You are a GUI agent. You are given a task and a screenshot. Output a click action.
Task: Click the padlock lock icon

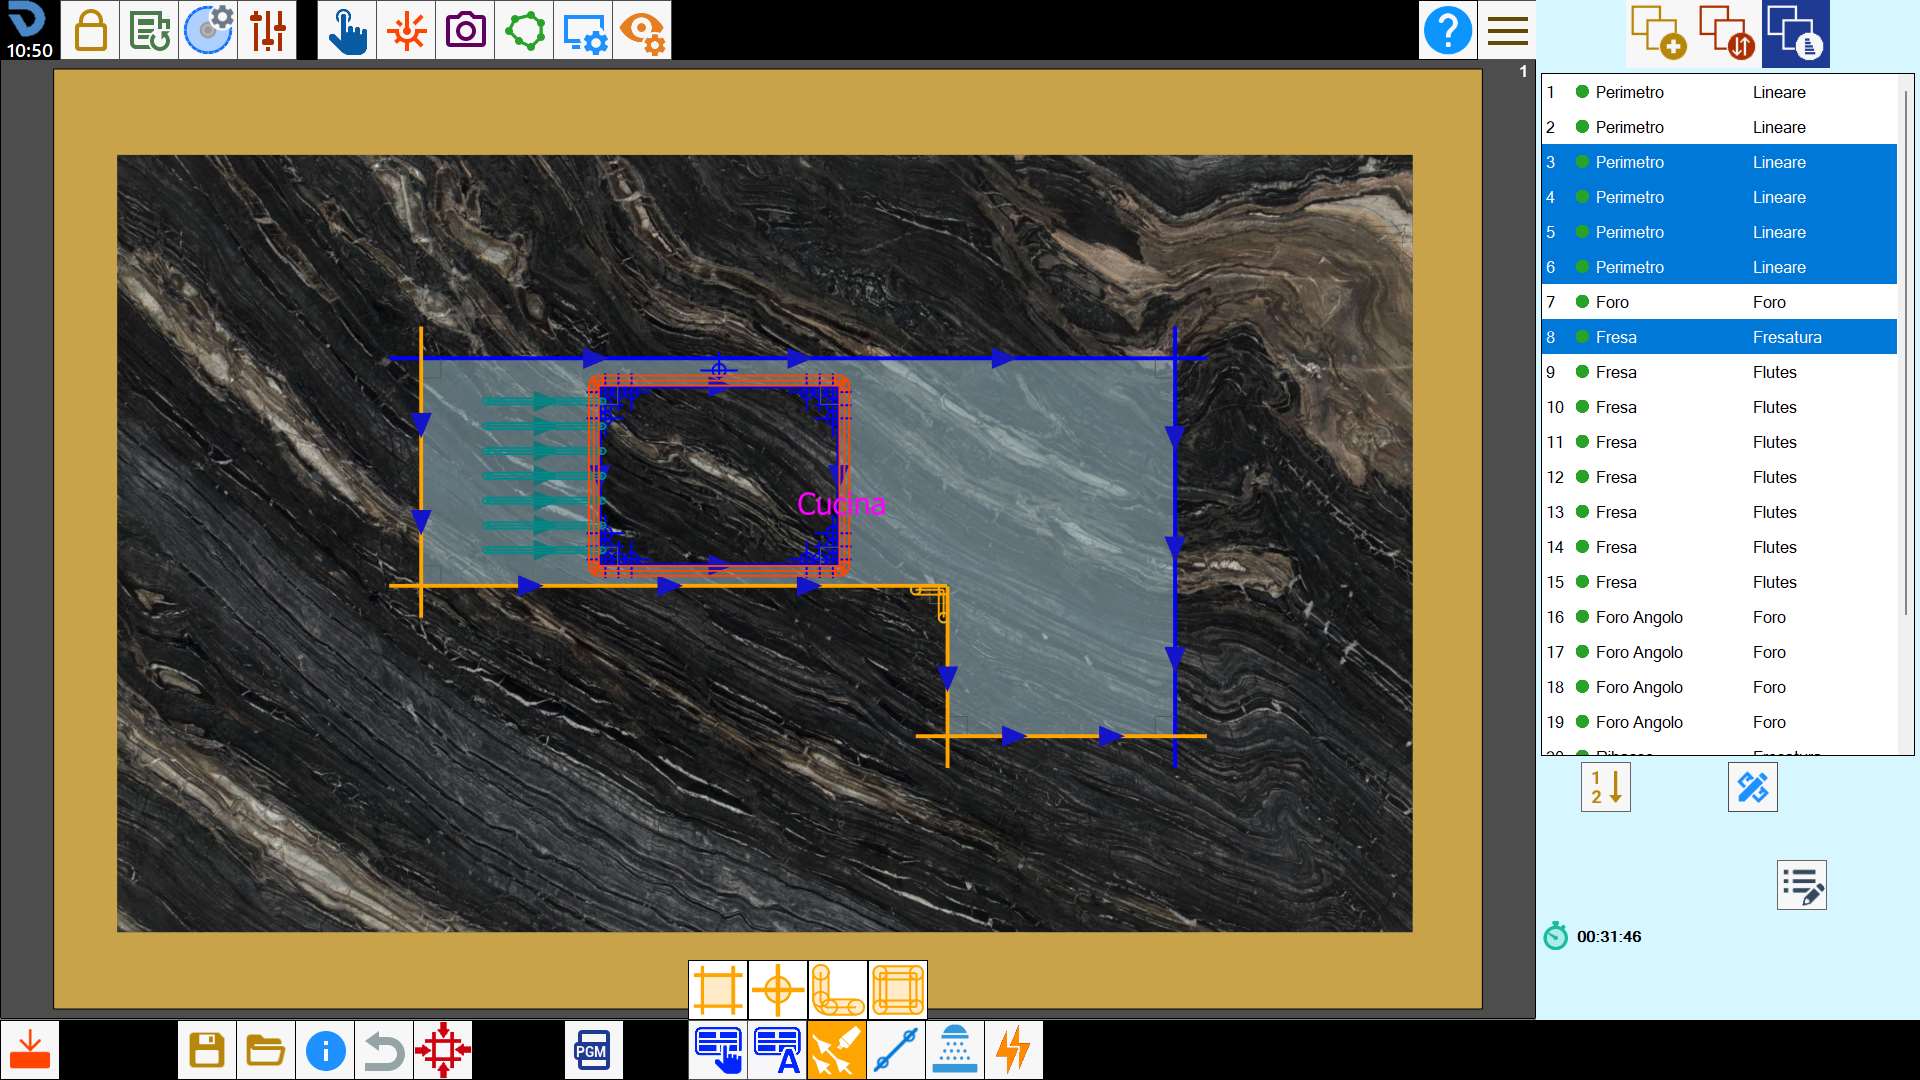[x=90, y=30]
